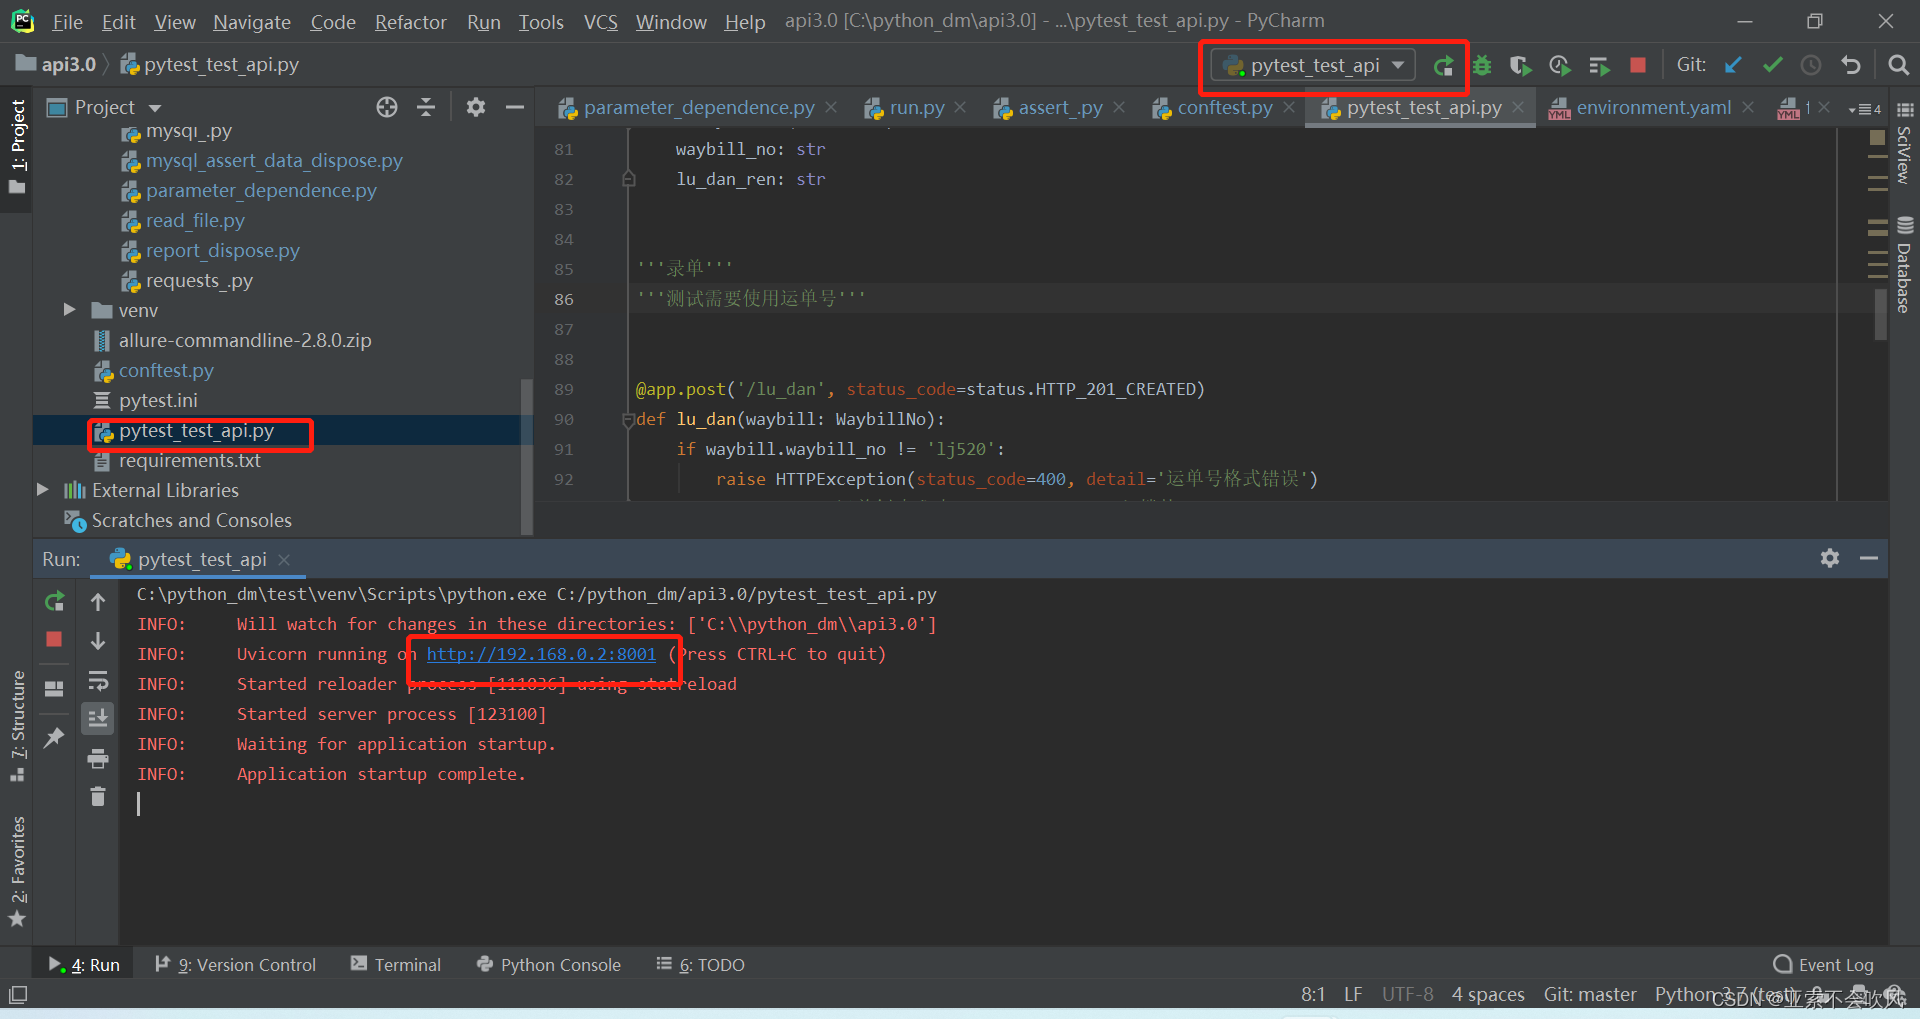Image resolution: width=1920 pixels, height=1019 pixels.
Task: Update project via Git blue arrow
Action: 1733,65
